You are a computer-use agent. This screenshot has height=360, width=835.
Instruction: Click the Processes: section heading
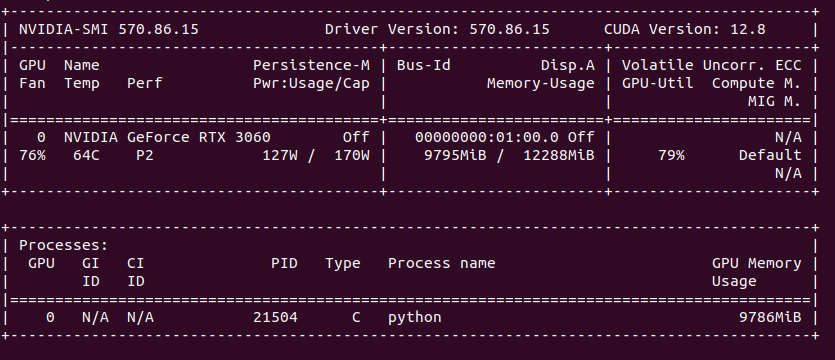64,246
